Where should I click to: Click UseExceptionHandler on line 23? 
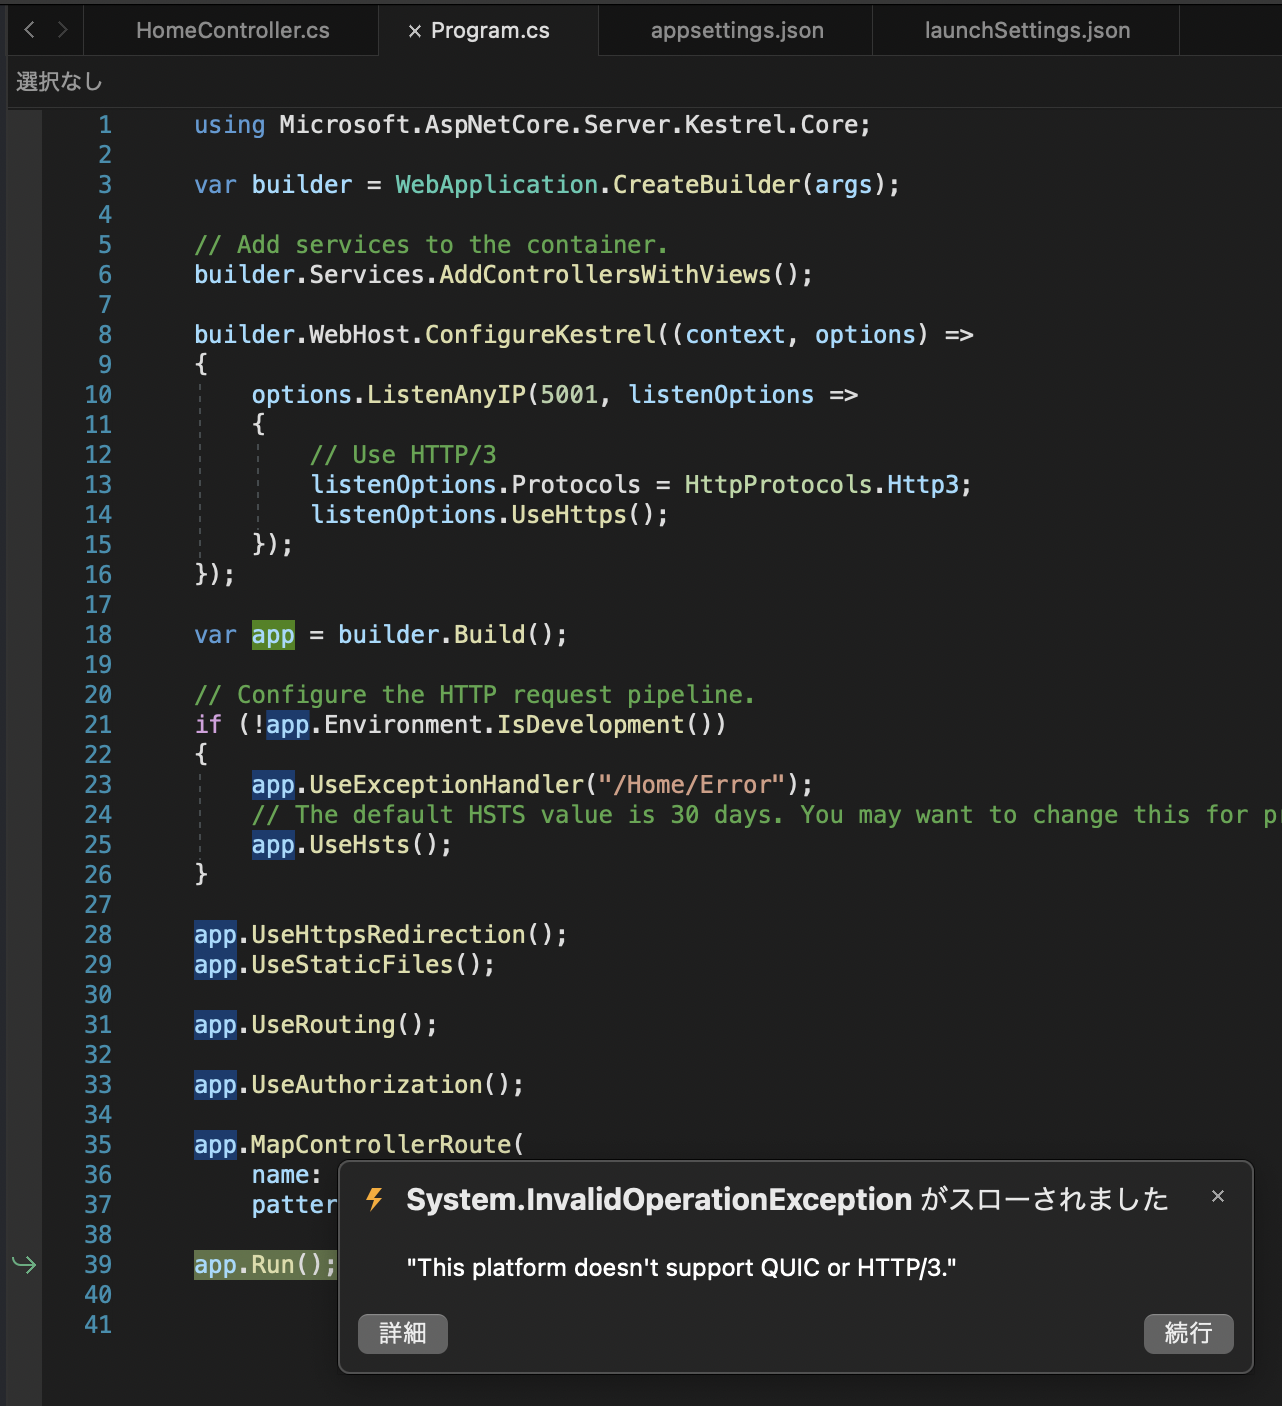[446, 785]
